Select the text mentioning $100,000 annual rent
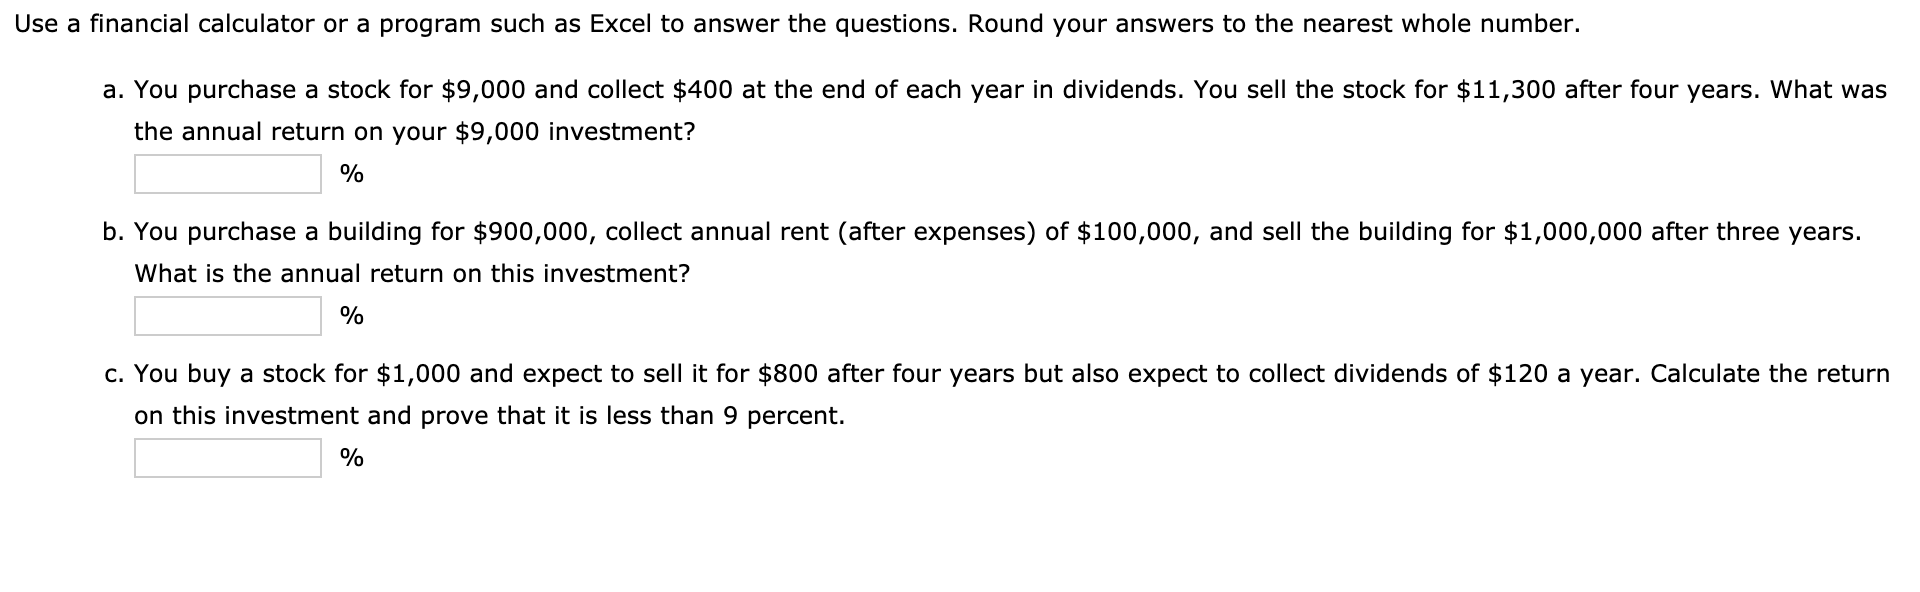1920x592 pixels. pyautogui.click(x=1137, y=231)
